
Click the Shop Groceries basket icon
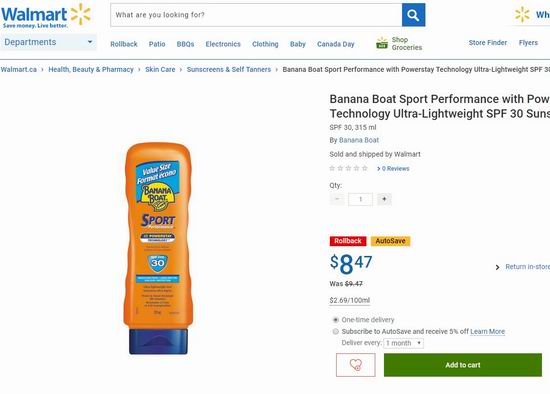382,43
